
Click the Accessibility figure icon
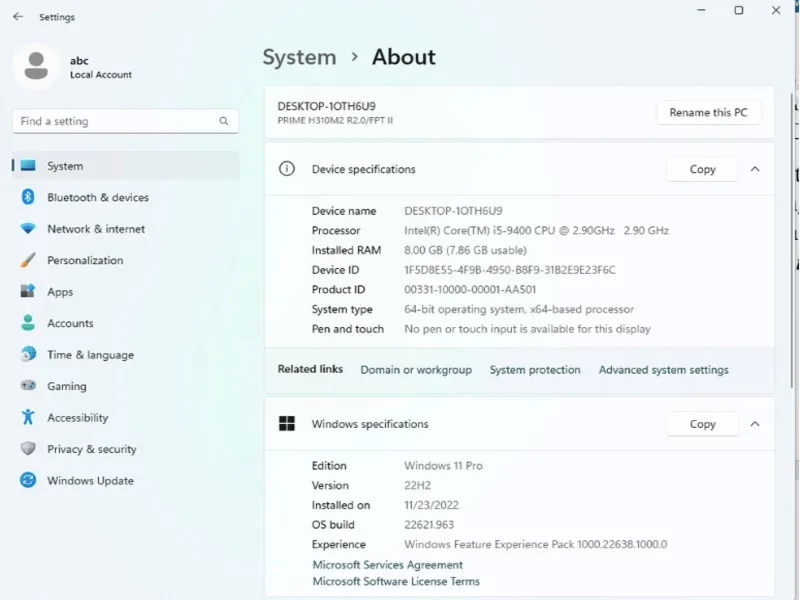(28, 417)
